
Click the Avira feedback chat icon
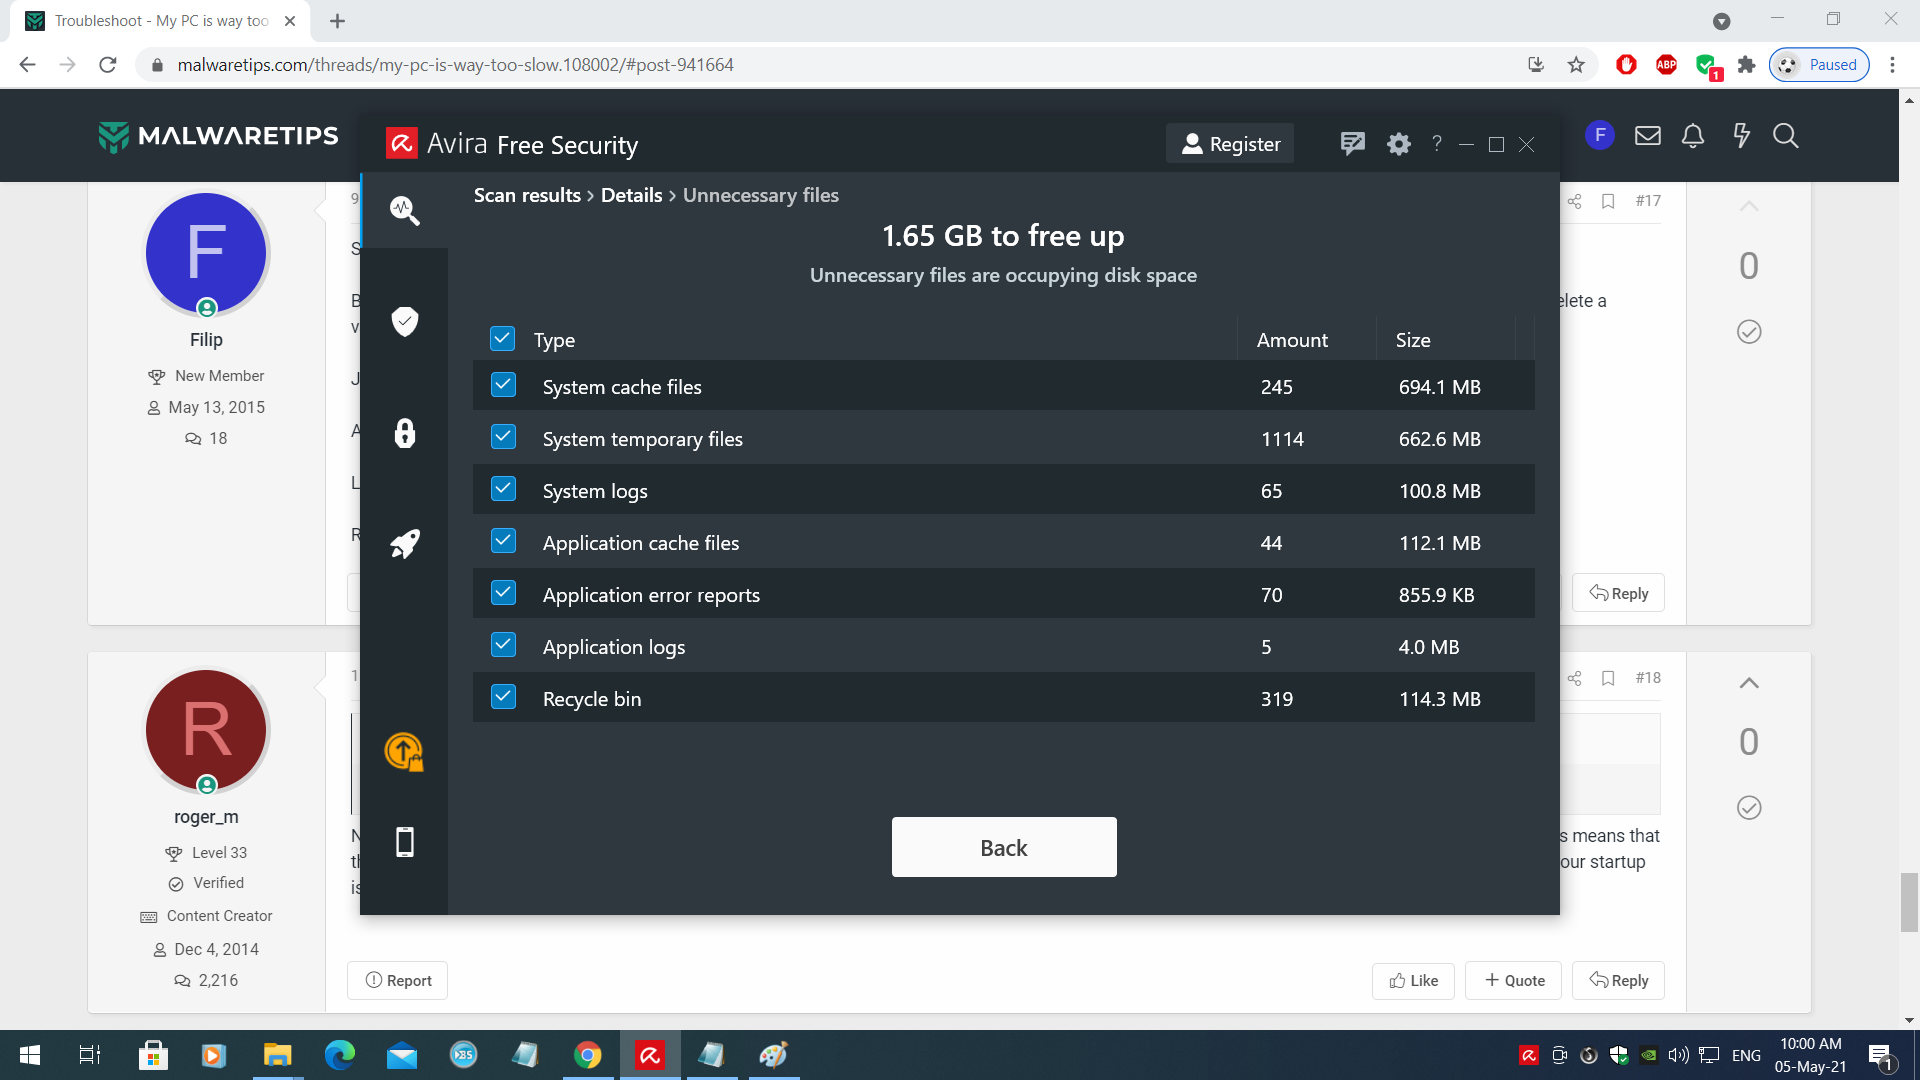pos(1352,144)
